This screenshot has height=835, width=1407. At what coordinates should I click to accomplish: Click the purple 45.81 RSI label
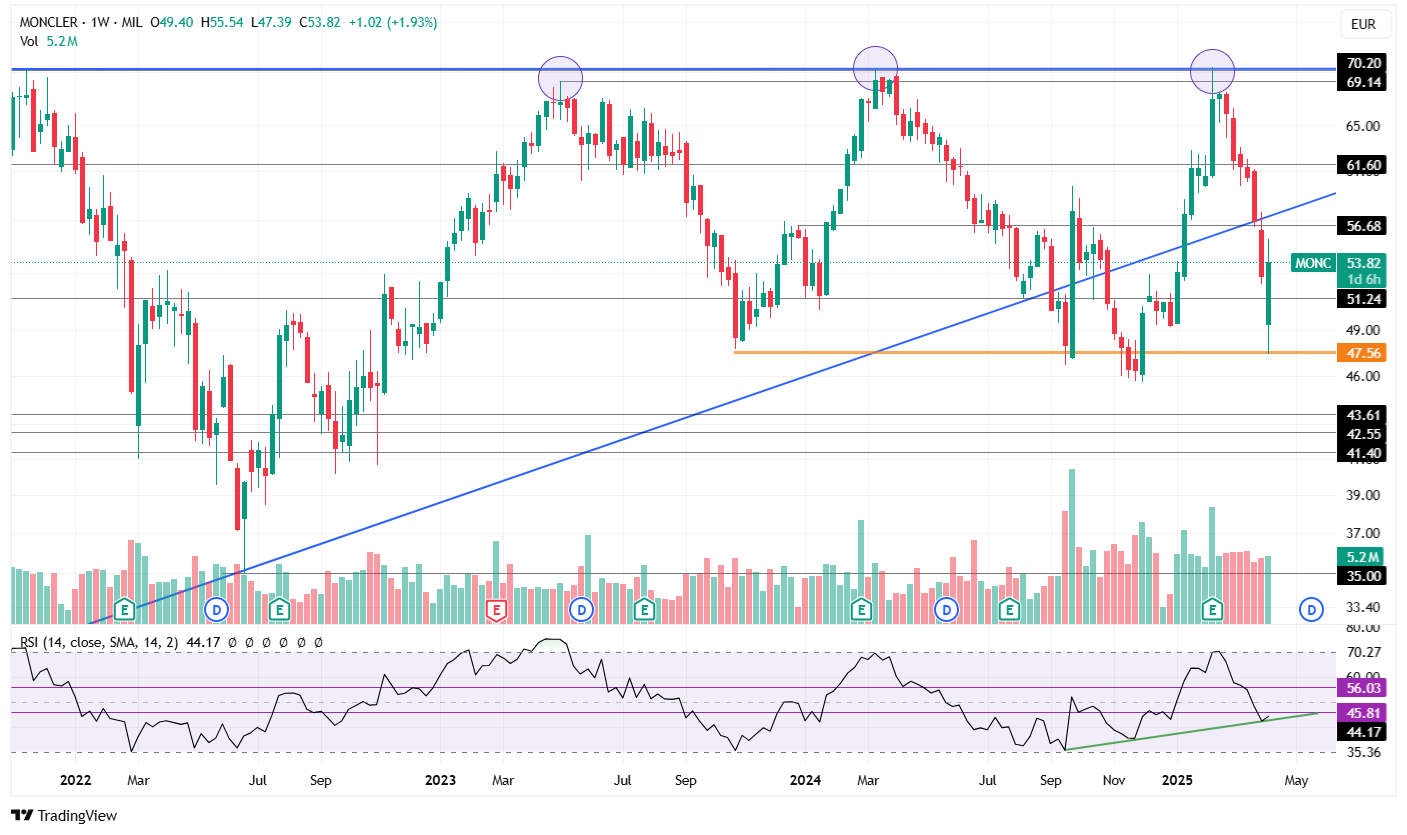pos(1363,714)
